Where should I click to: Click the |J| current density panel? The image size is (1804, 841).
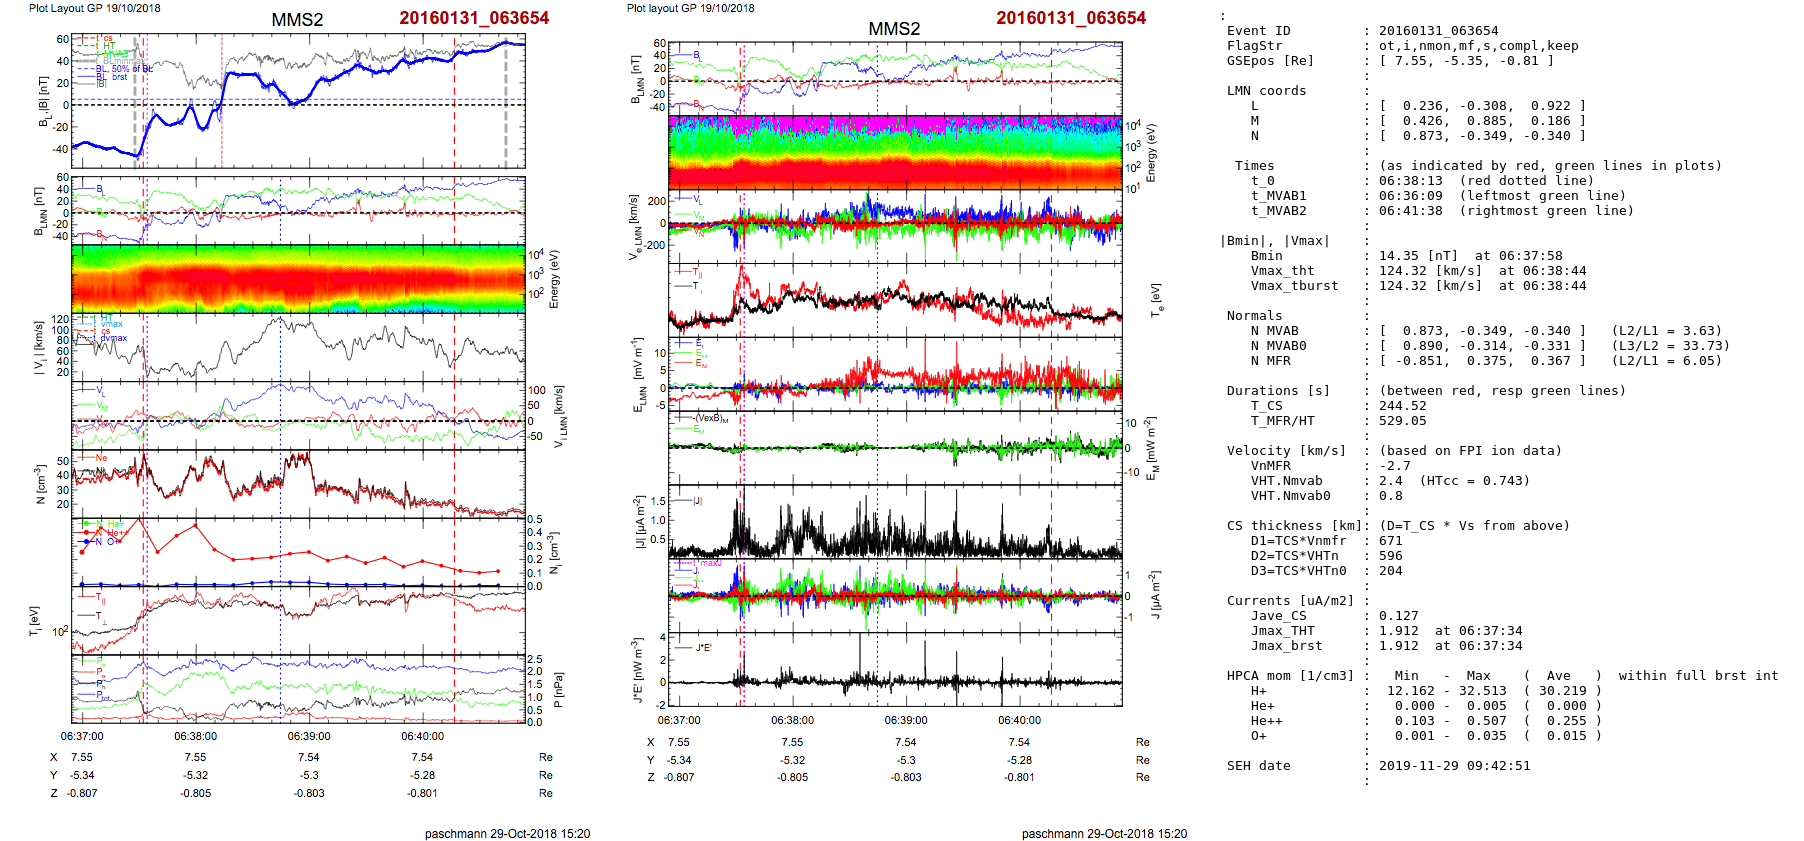click(895, 522)
